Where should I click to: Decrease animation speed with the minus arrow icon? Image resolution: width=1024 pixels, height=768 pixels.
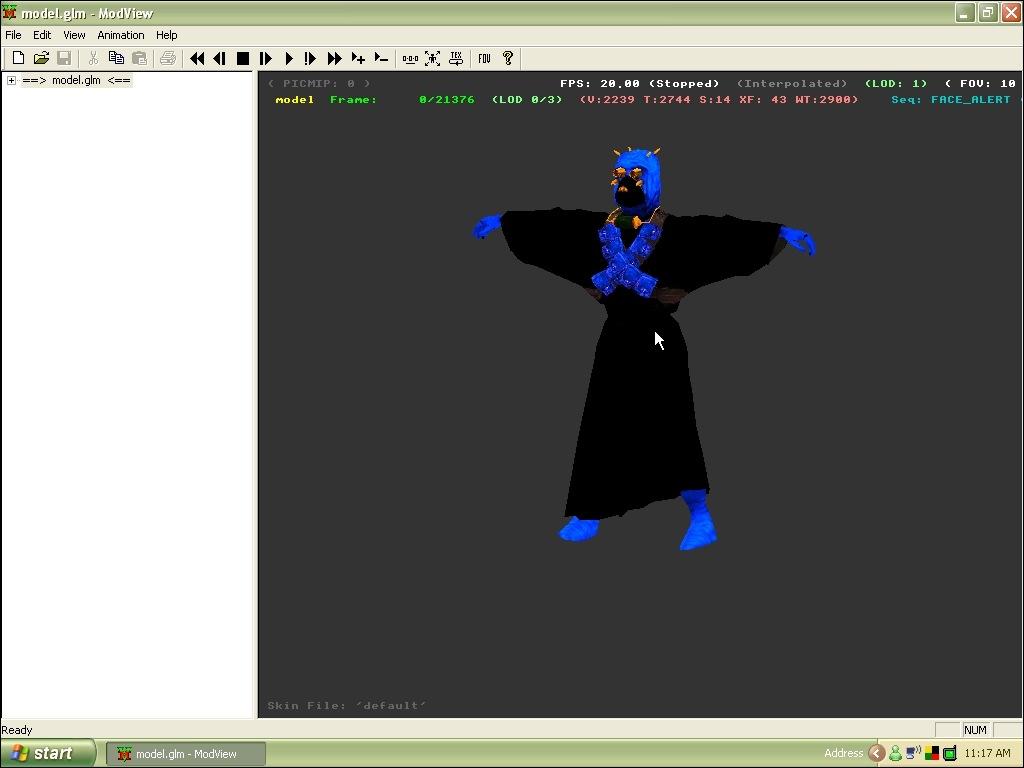coord(380,59)
